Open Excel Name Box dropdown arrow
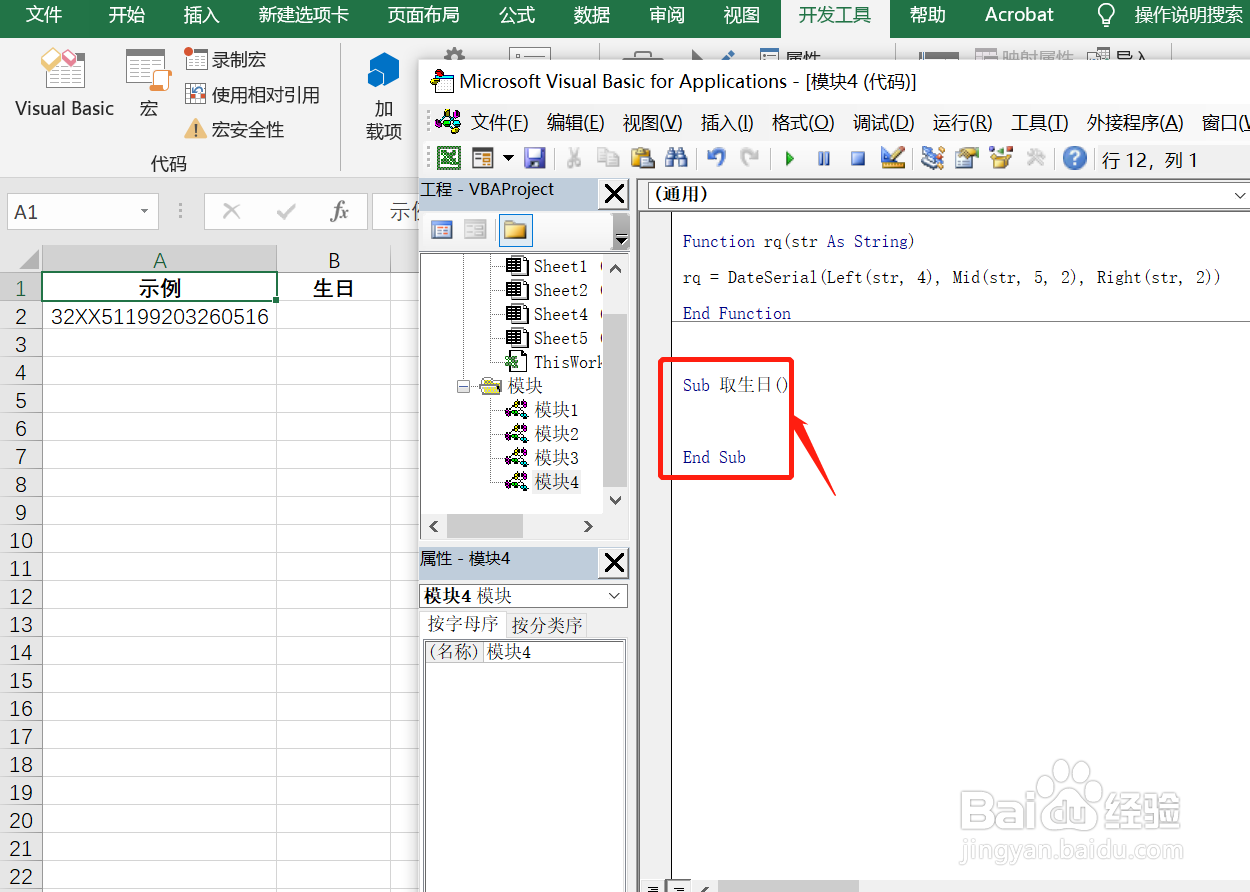Screen dimensions: 1250x892 pyautogui.click(x=145, y=212)
